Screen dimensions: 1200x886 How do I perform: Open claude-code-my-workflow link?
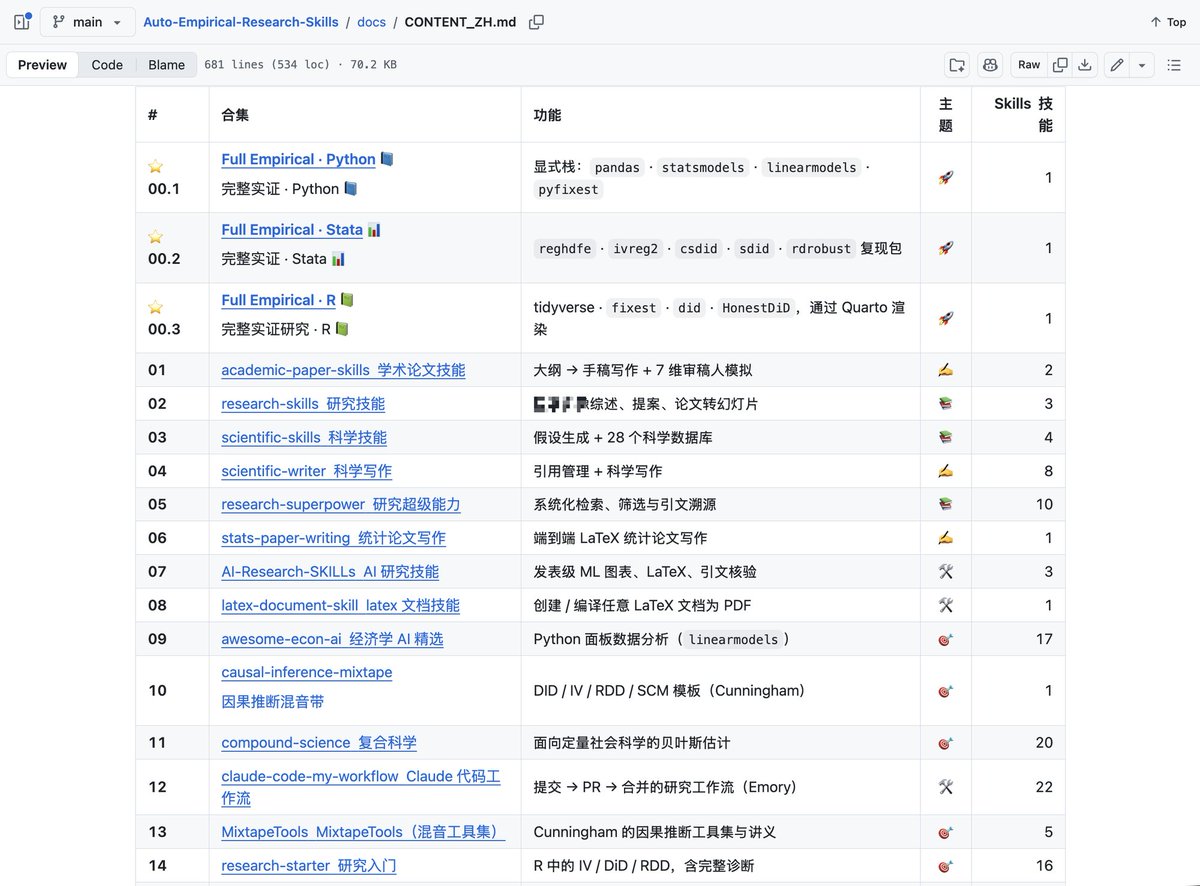(361, 787)
